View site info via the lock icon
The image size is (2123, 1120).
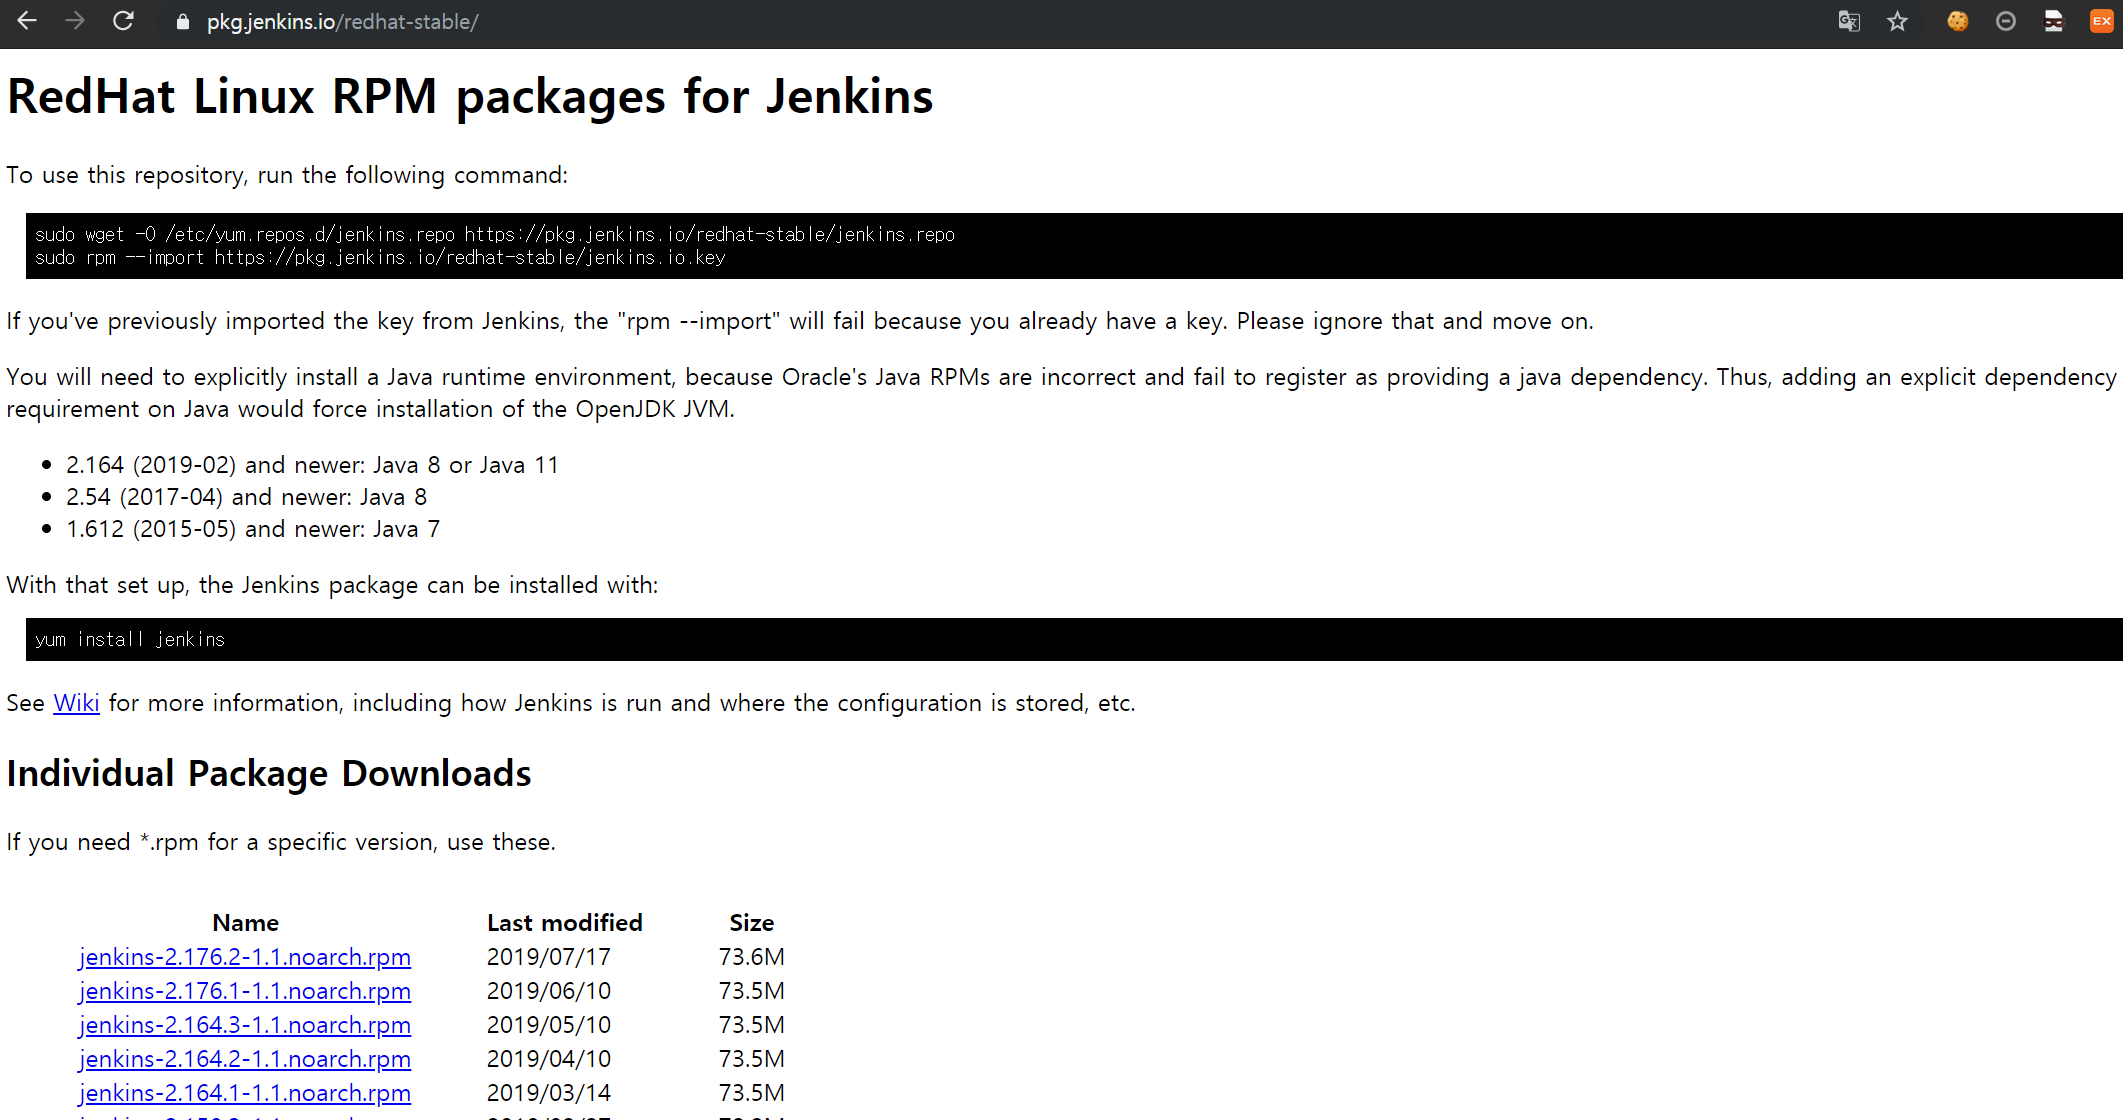coord(182,22)
